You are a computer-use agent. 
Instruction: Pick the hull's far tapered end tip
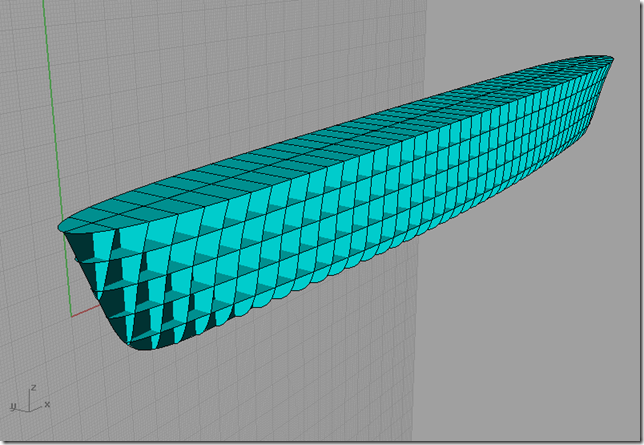tap(608, 60)
